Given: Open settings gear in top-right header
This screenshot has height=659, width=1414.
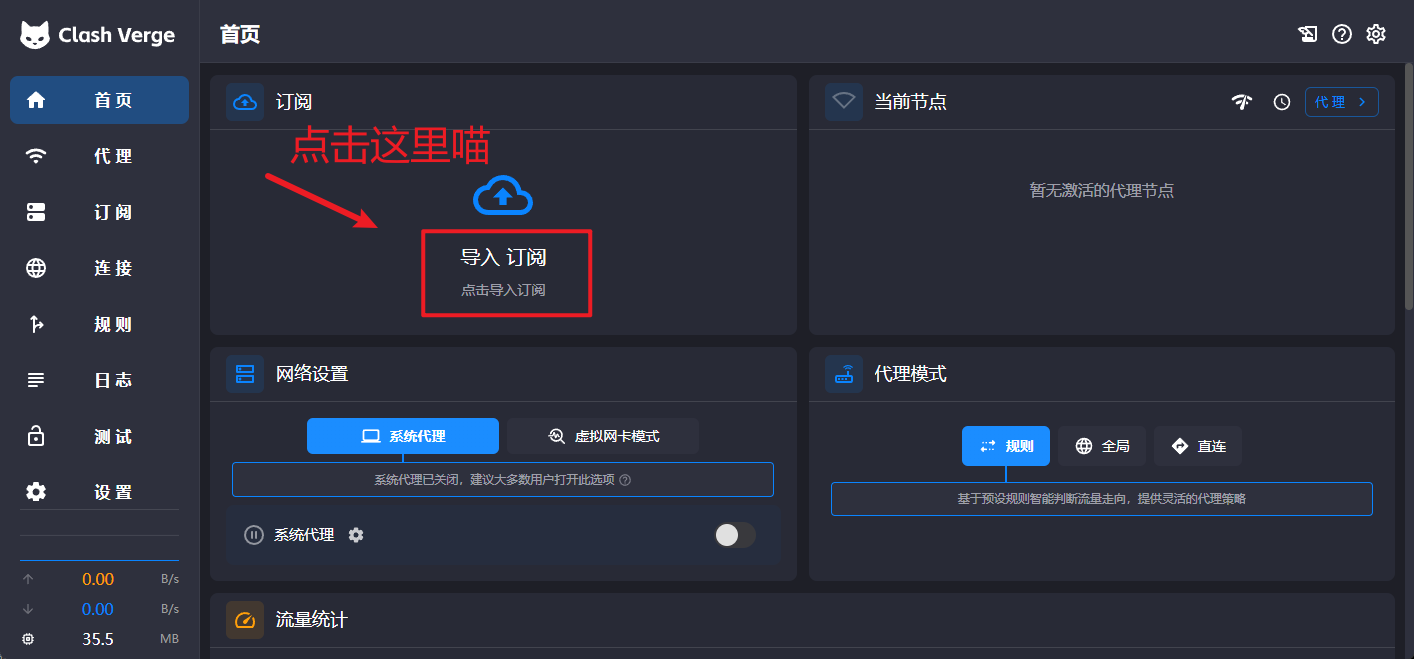Looking at the screenshot, I should [x=1376, y=34].
